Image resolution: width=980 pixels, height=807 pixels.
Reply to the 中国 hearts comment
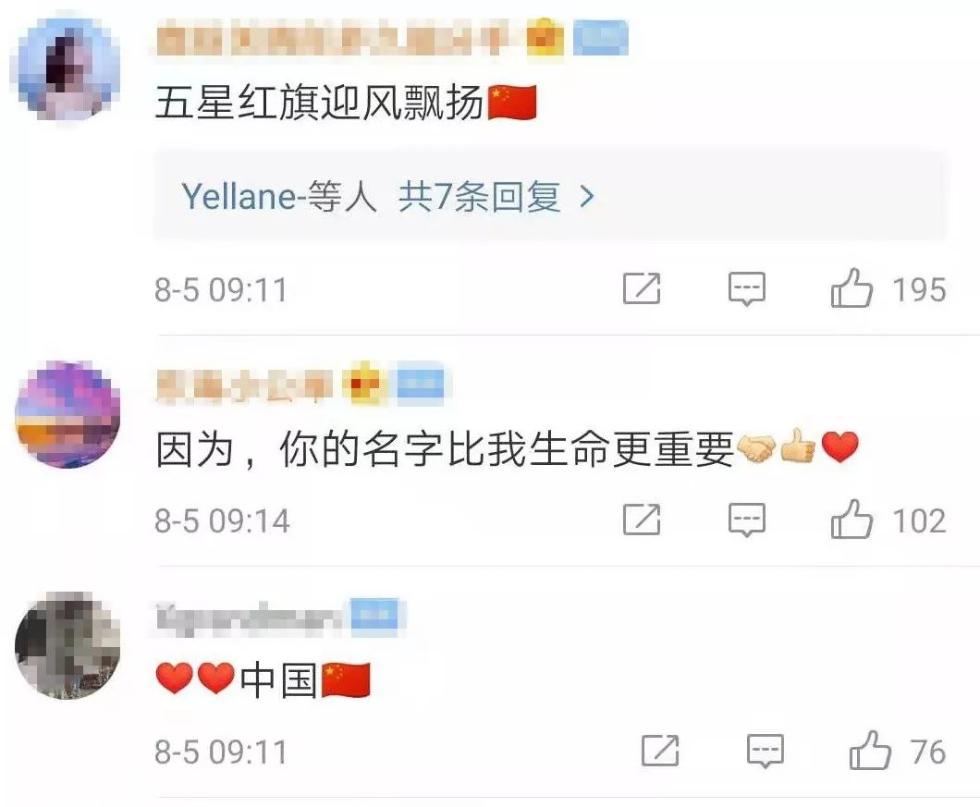pyautogui.click(x=766, y=751)
